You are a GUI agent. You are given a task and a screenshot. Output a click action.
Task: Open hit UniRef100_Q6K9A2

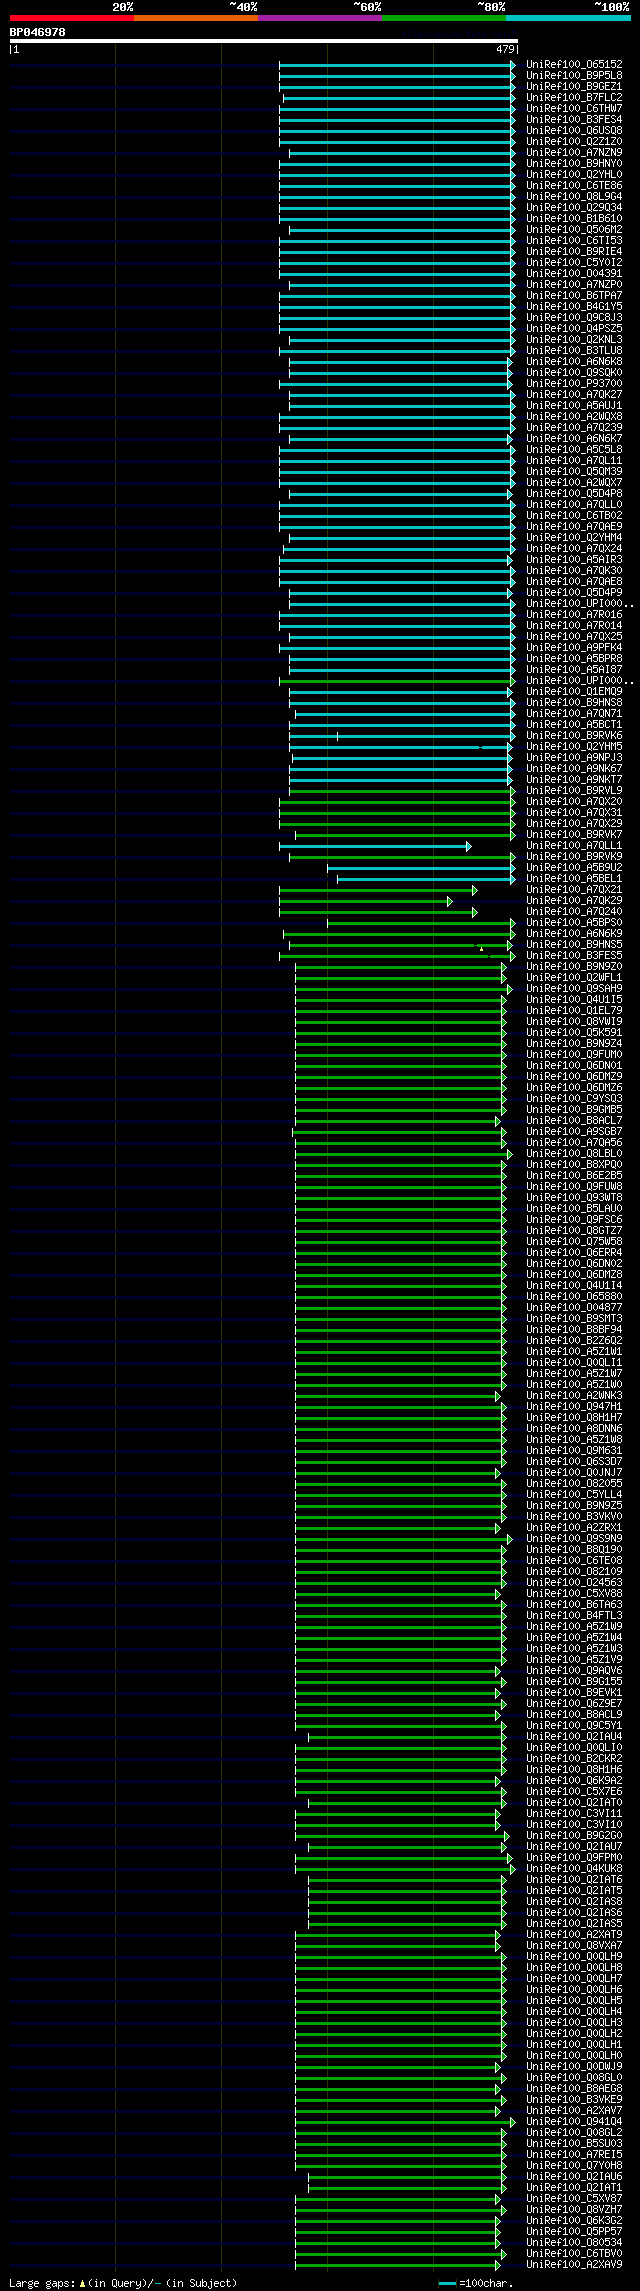(574, 1781)
